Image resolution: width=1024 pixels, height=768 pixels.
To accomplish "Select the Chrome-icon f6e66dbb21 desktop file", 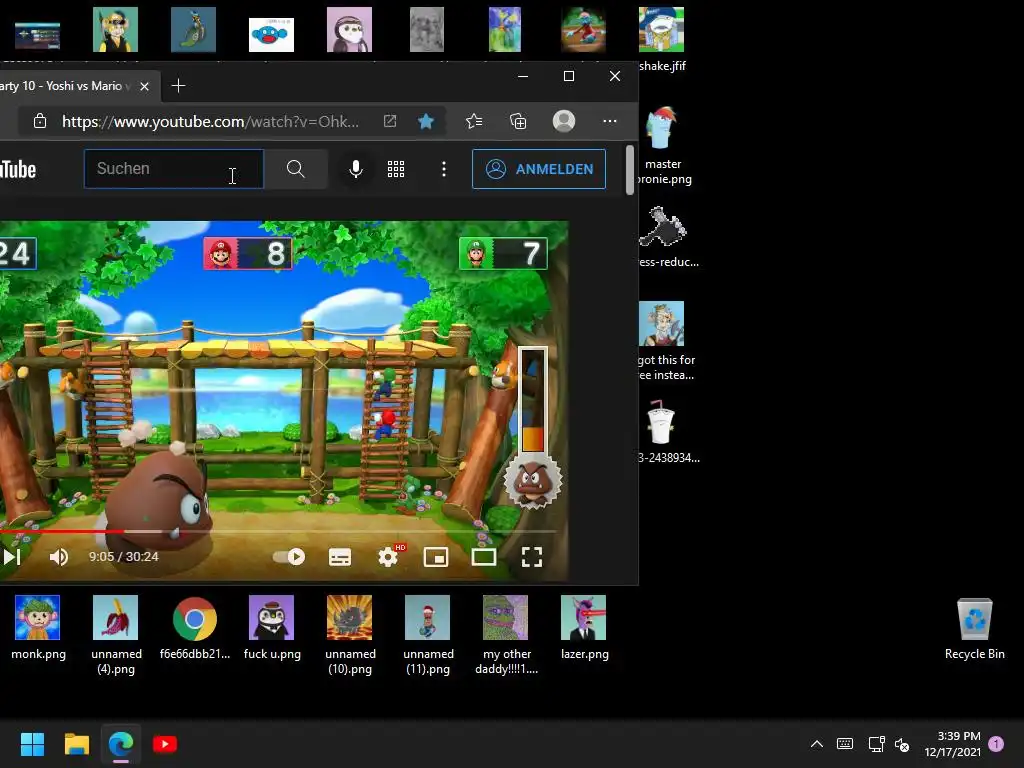I will click(x=195, y=628).
